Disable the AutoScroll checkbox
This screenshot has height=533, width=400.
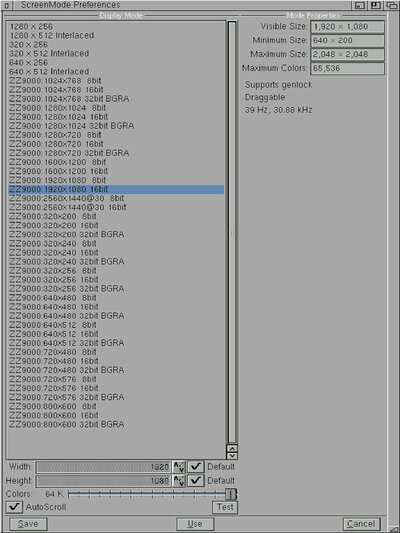point(14,507)
